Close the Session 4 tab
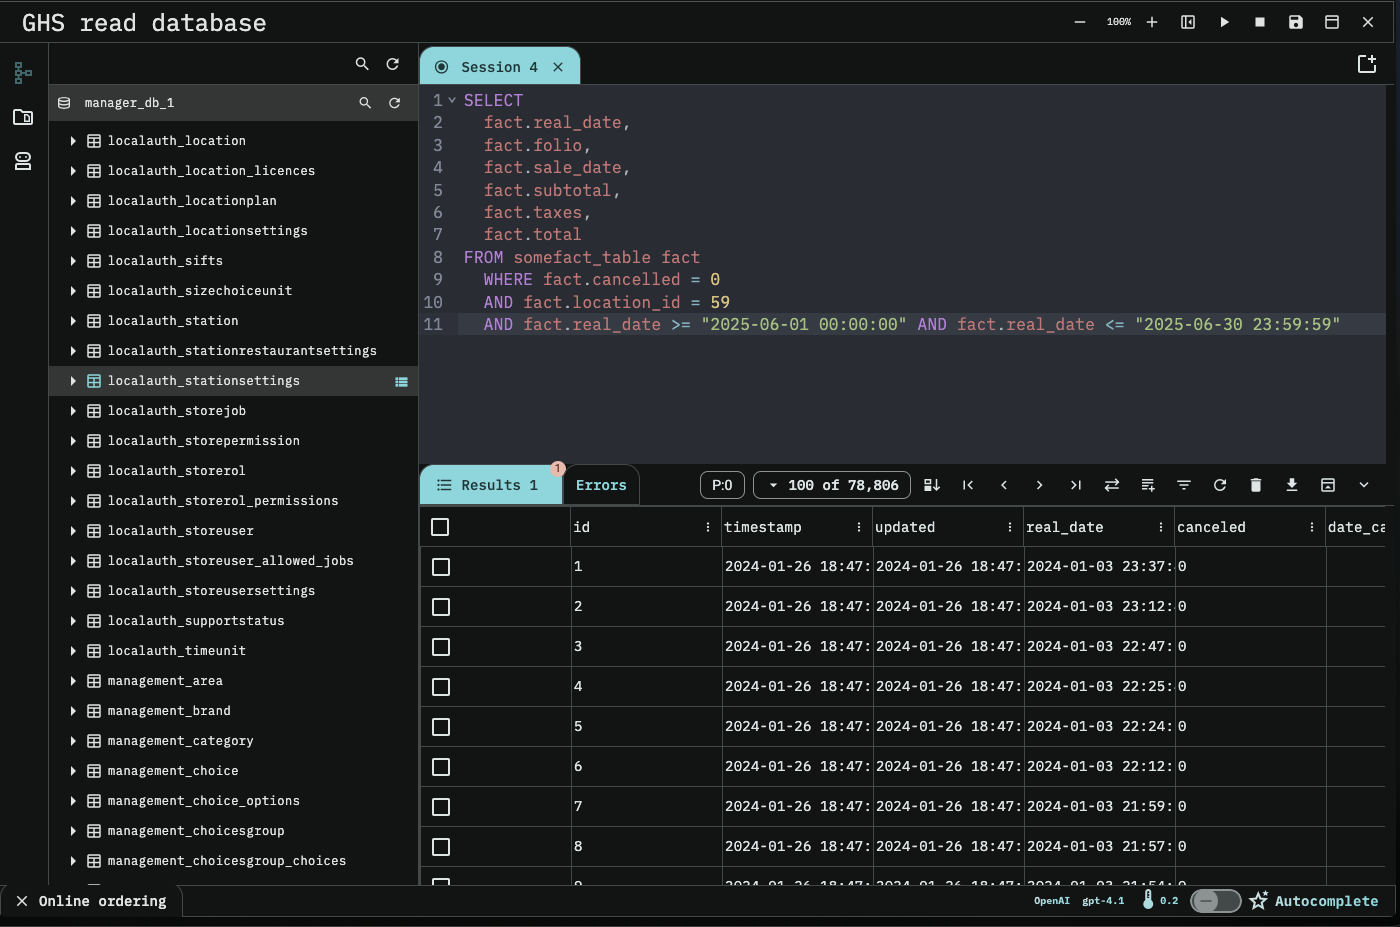1400x927 pixels. [x=558, y=67]
